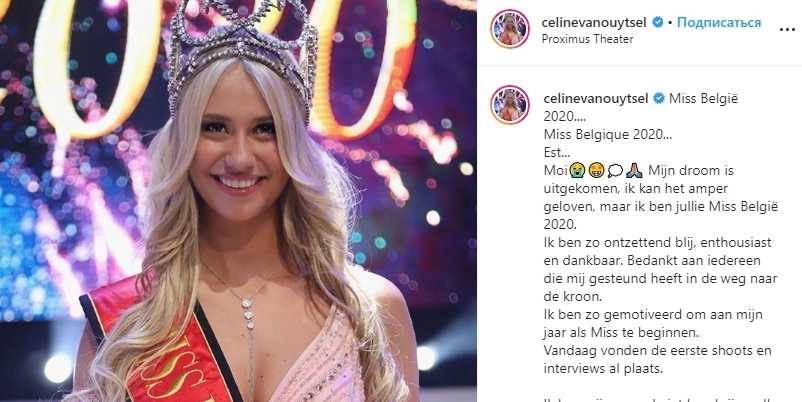Click the speech bubble emoji in caption

click(x=615, y=171)
